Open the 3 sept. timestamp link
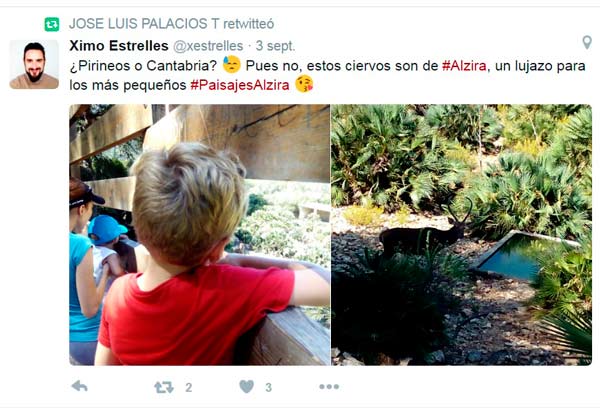Image resolution: width=600 pixels, height=408 pixels. (275, 46)
